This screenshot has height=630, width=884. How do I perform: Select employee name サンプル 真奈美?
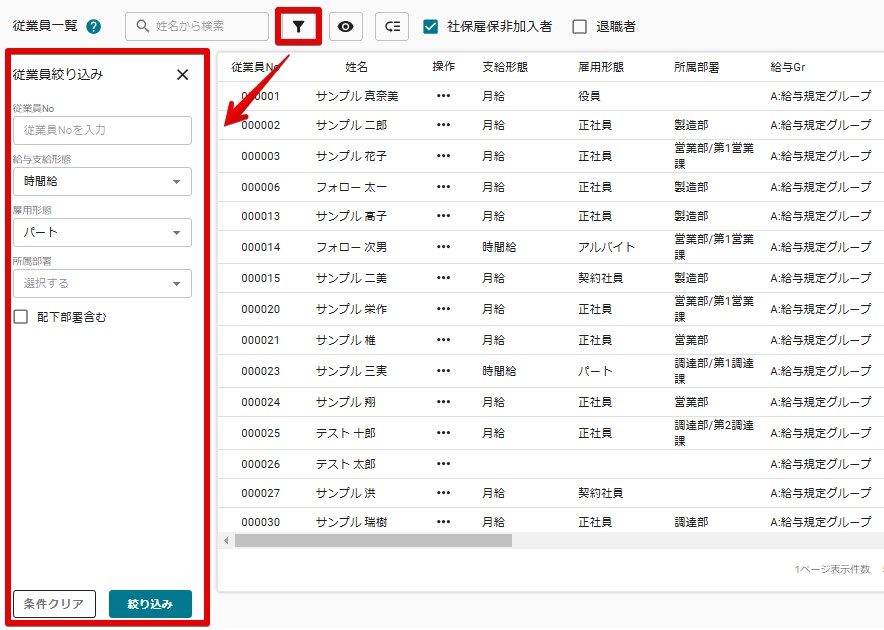pyautogui.click(x=357, y=96)
